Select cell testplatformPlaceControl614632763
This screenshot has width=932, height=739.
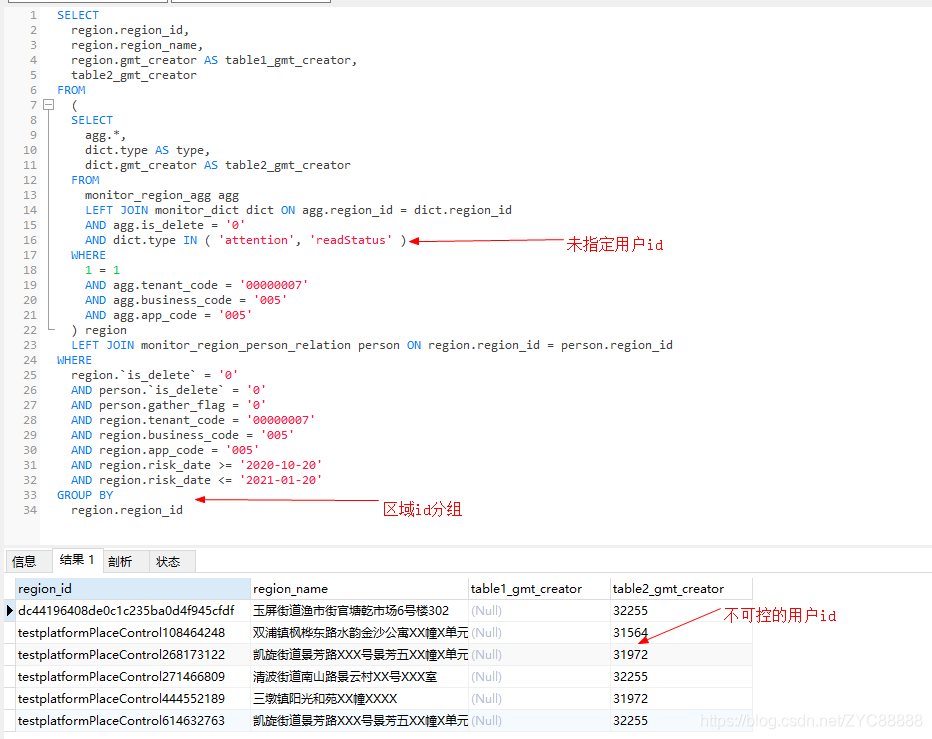(x=133, y=721)
